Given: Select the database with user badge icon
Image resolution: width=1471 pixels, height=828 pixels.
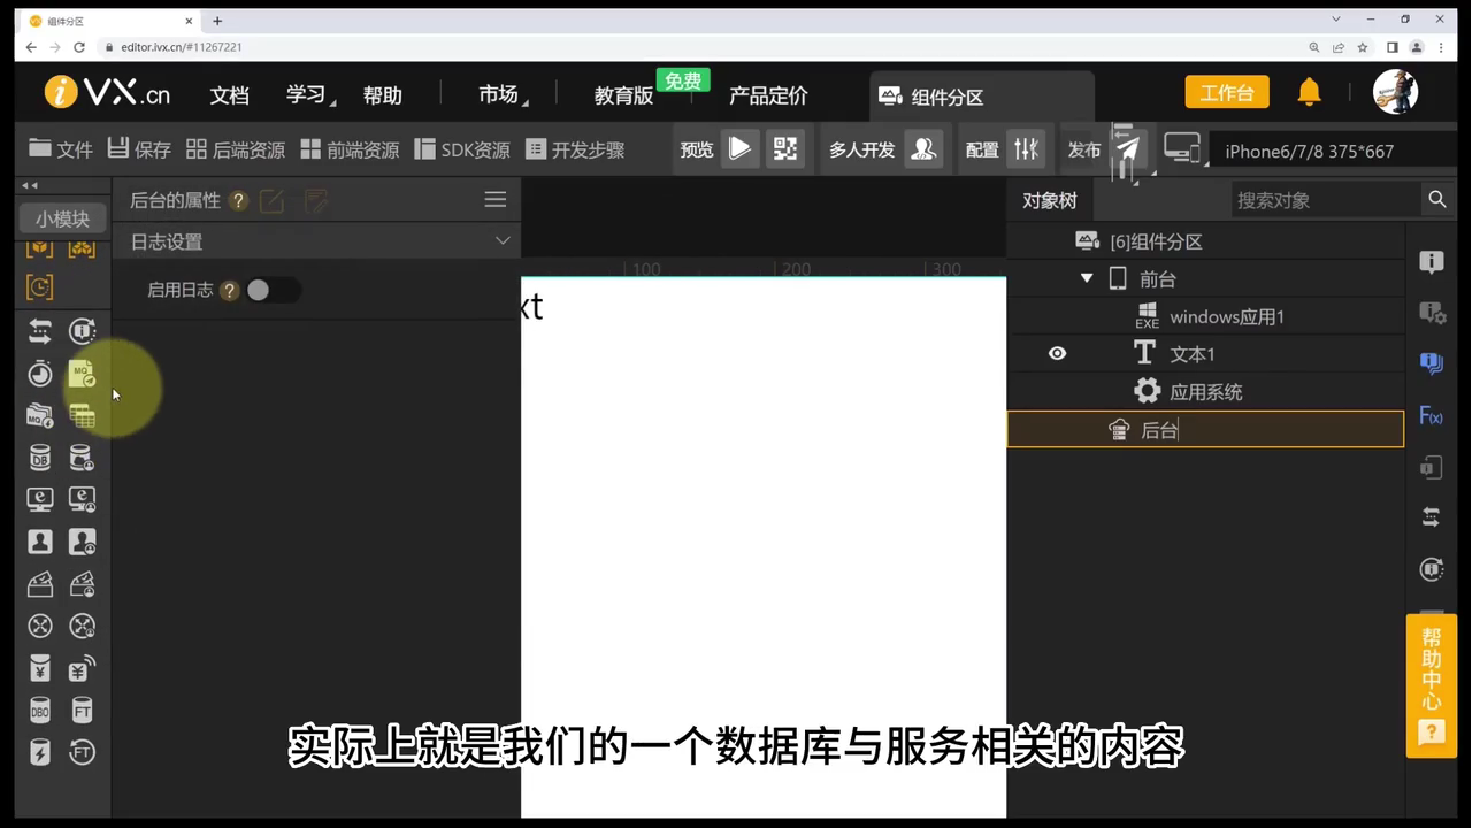Looking at the screenshot, I should [x=82, y=458].
